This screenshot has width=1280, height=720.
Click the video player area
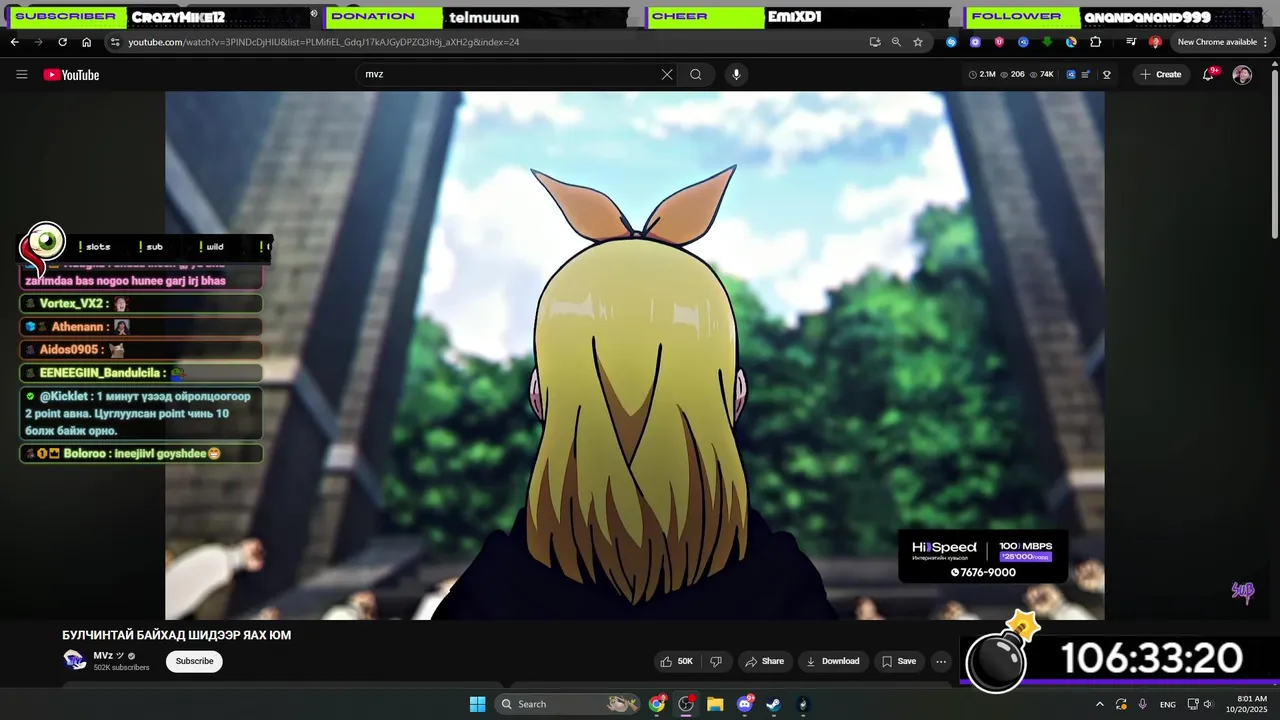point(635,355)
